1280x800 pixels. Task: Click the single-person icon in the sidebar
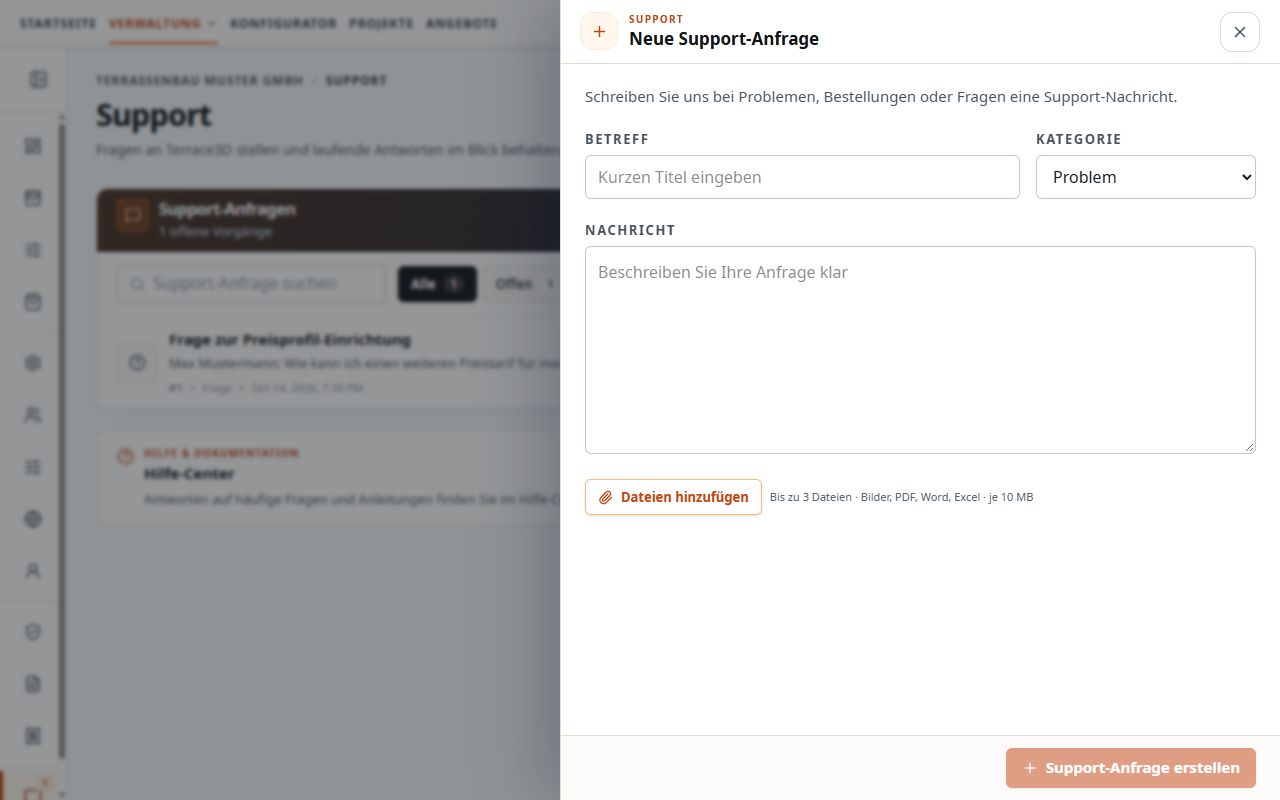point(33,571)
